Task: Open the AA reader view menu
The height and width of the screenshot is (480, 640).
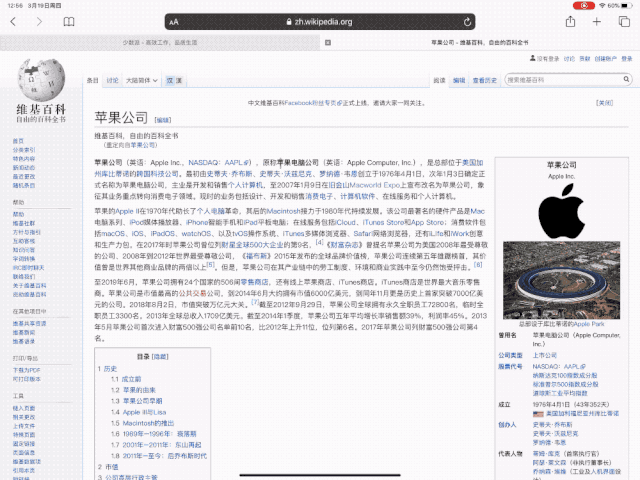Action: click(x=174, y=22)
